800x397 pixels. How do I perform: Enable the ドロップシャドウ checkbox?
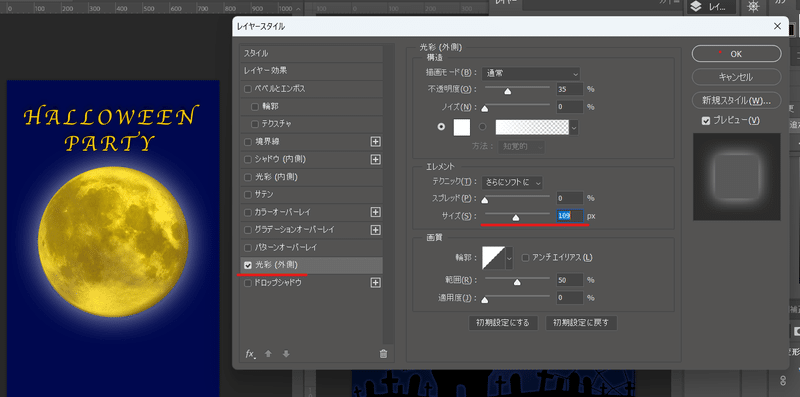(x=248, y=282)
